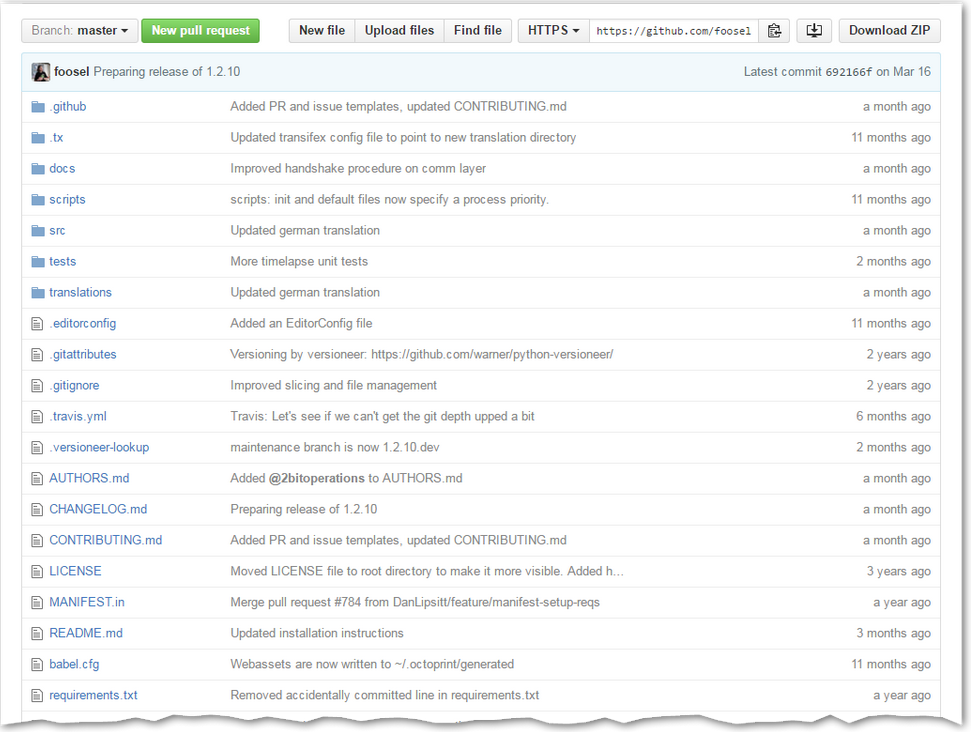Open the CHANGELOG.md file link
Image resolution: width=971 pixels, height=732 pixels.
pyautogui.click(x=98, y=510)
